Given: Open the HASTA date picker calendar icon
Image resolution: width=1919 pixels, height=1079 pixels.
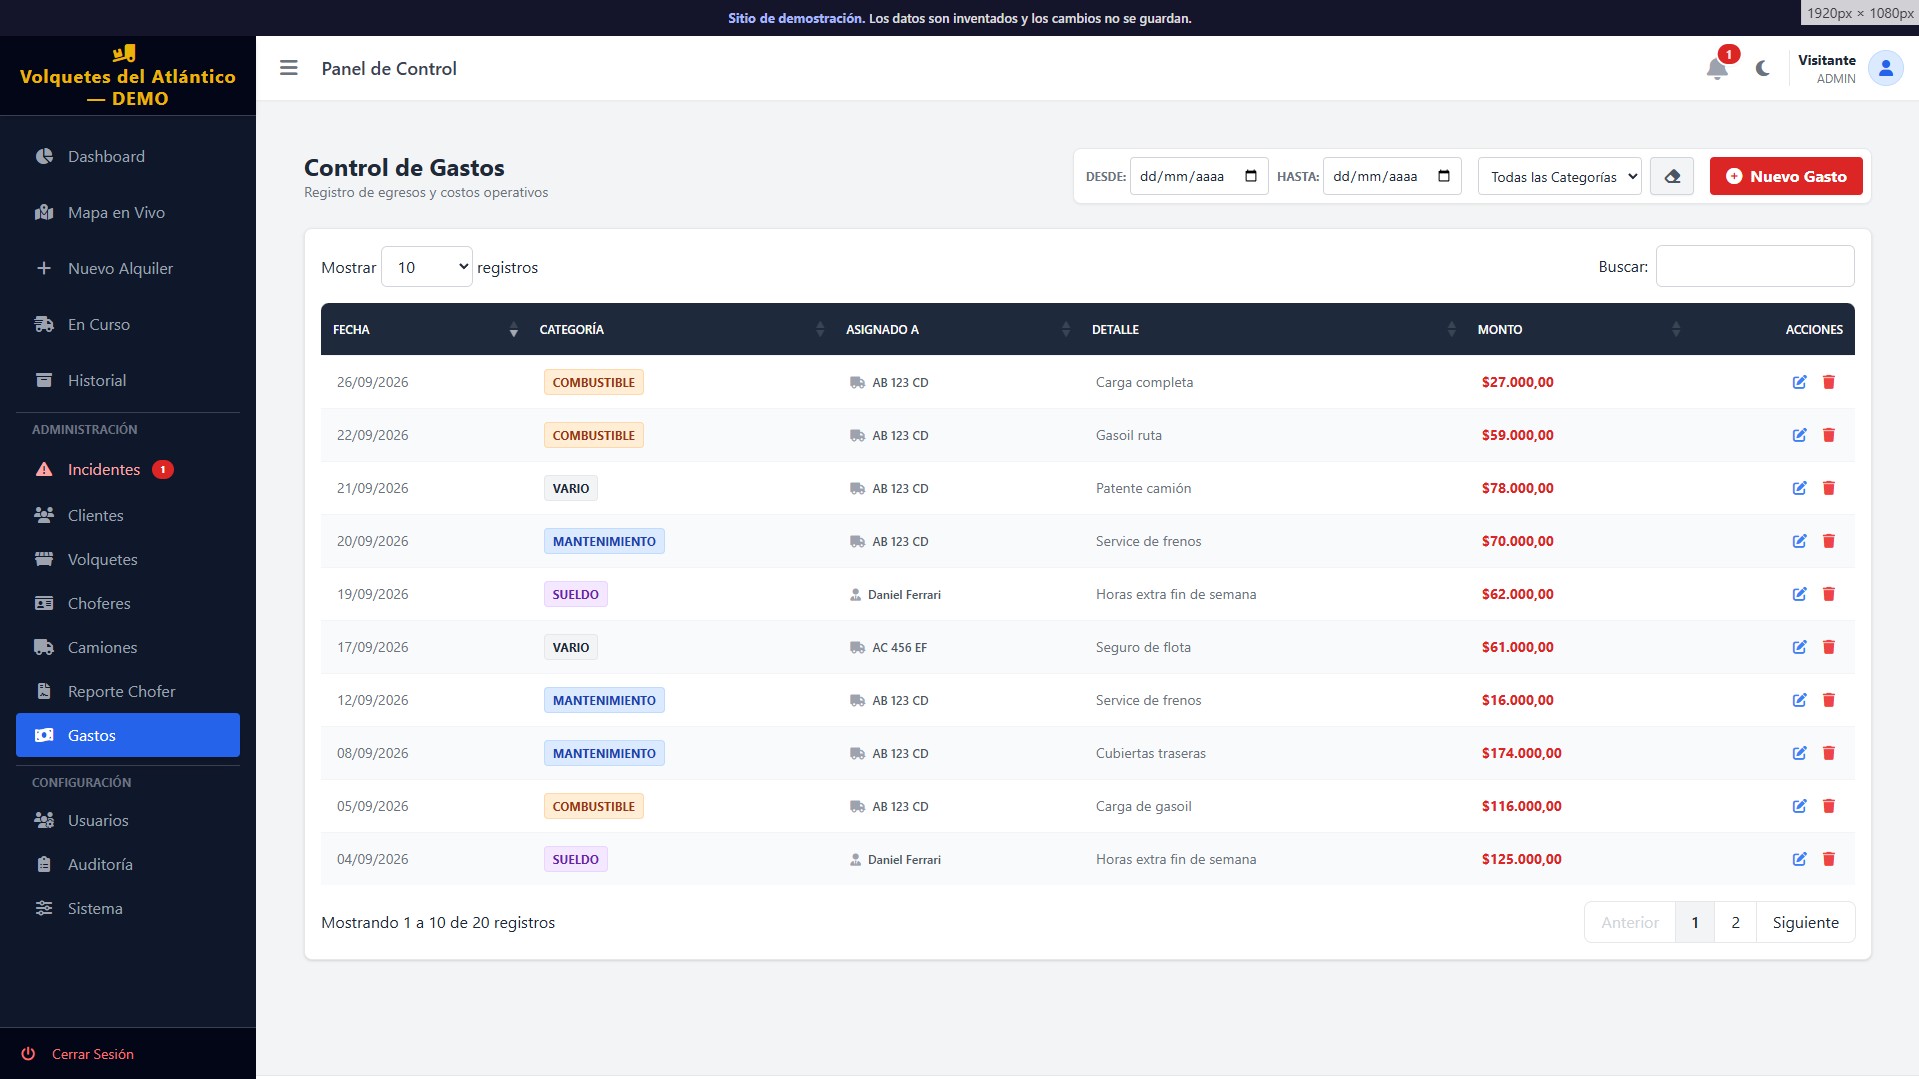Looking at the screenshot, I should tap(1443, 176).
